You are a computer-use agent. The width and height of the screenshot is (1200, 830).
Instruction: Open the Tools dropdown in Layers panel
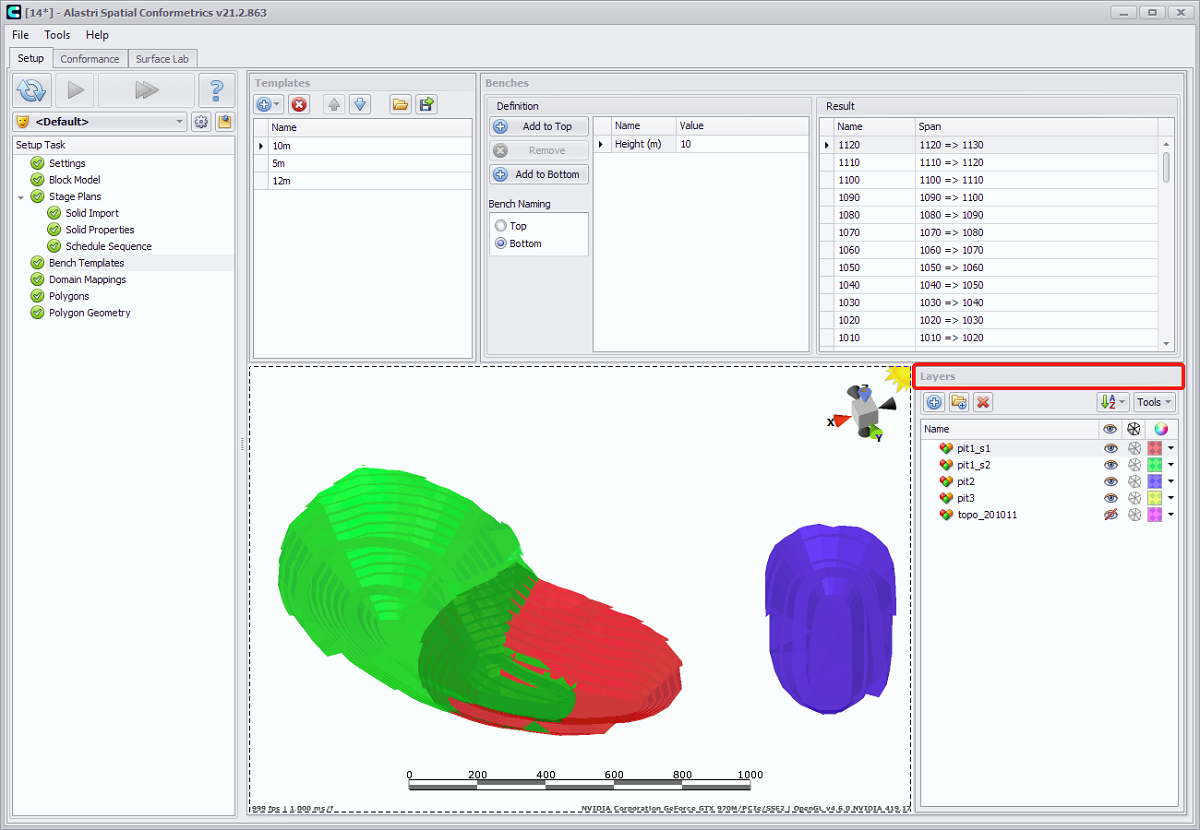click(x=1154, y=402)
